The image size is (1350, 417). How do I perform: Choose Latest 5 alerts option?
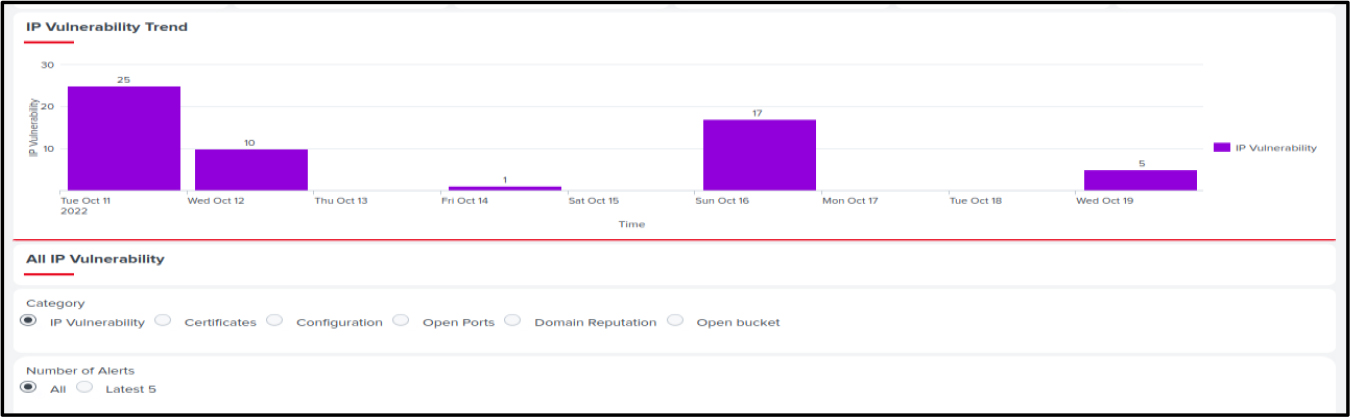coord(85,387)
